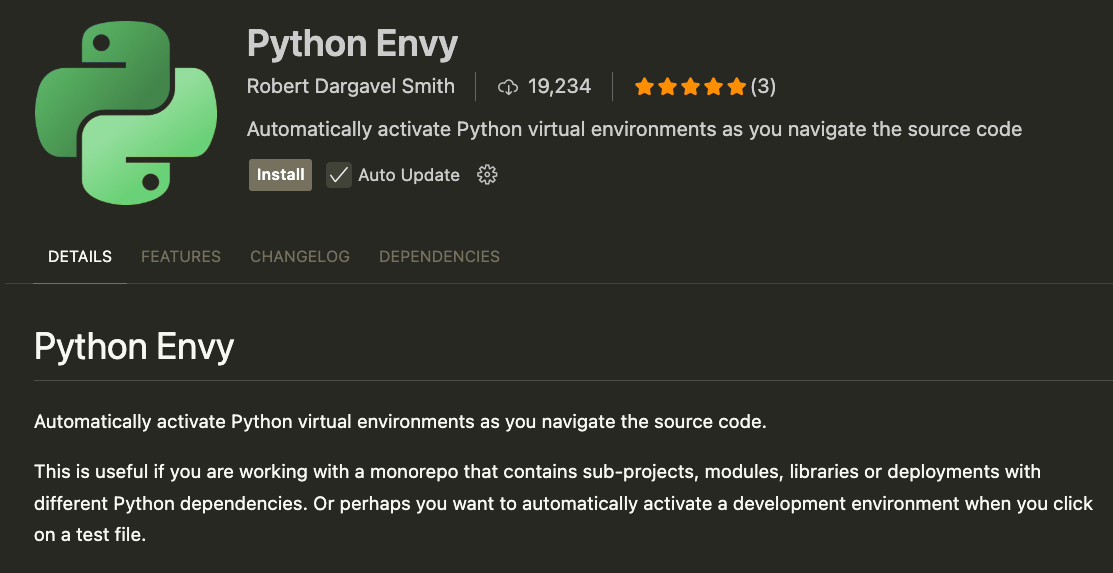This screenshot has width=1113, height=573.
Task: Switch to the FEATURES tab
Action: [181, 257]
